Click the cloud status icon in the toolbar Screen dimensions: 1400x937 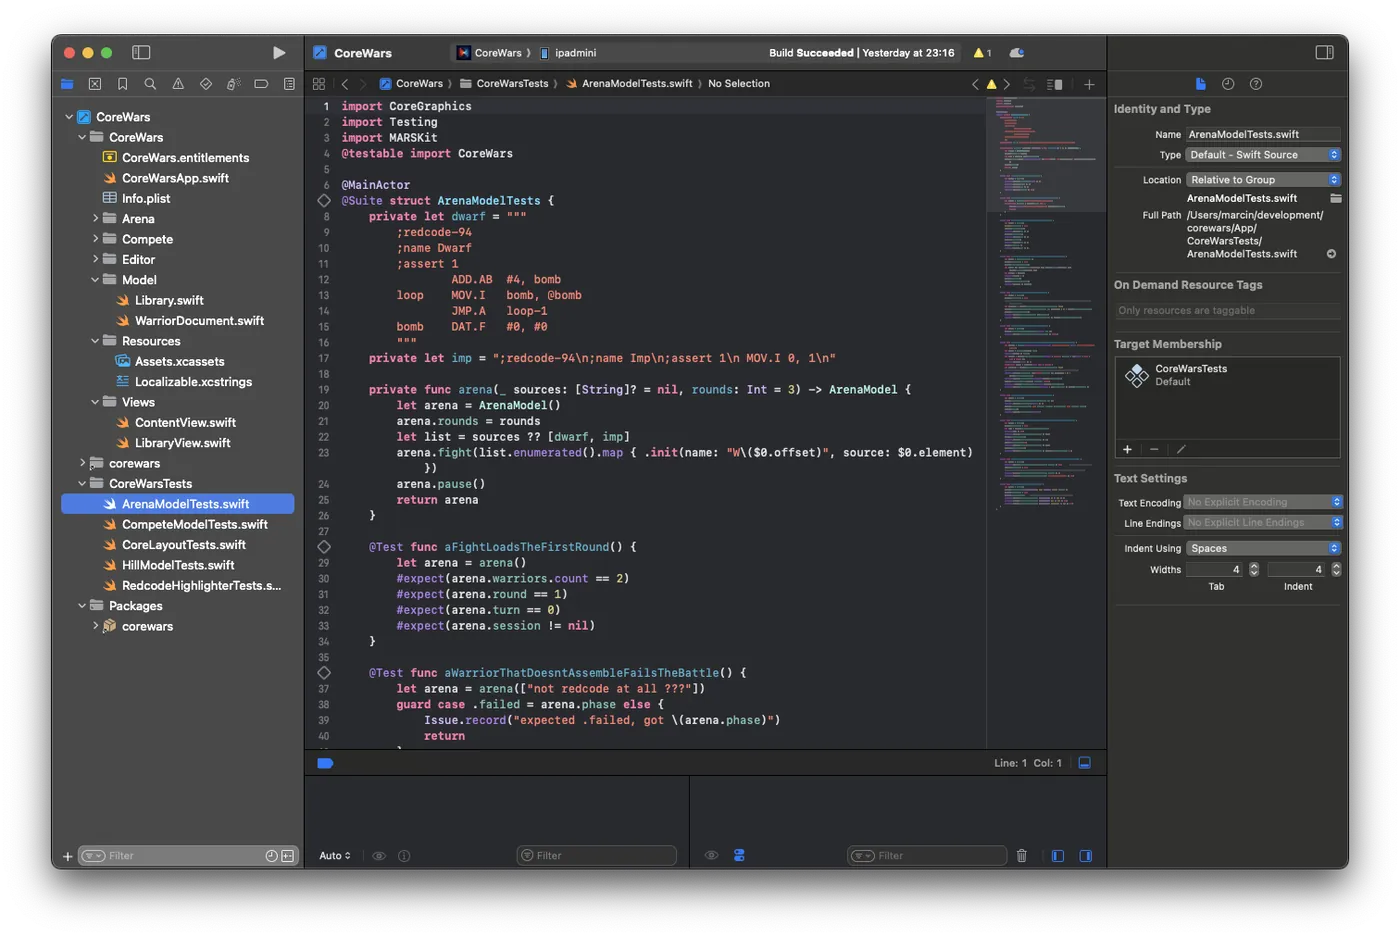[x=1017, y=53]
